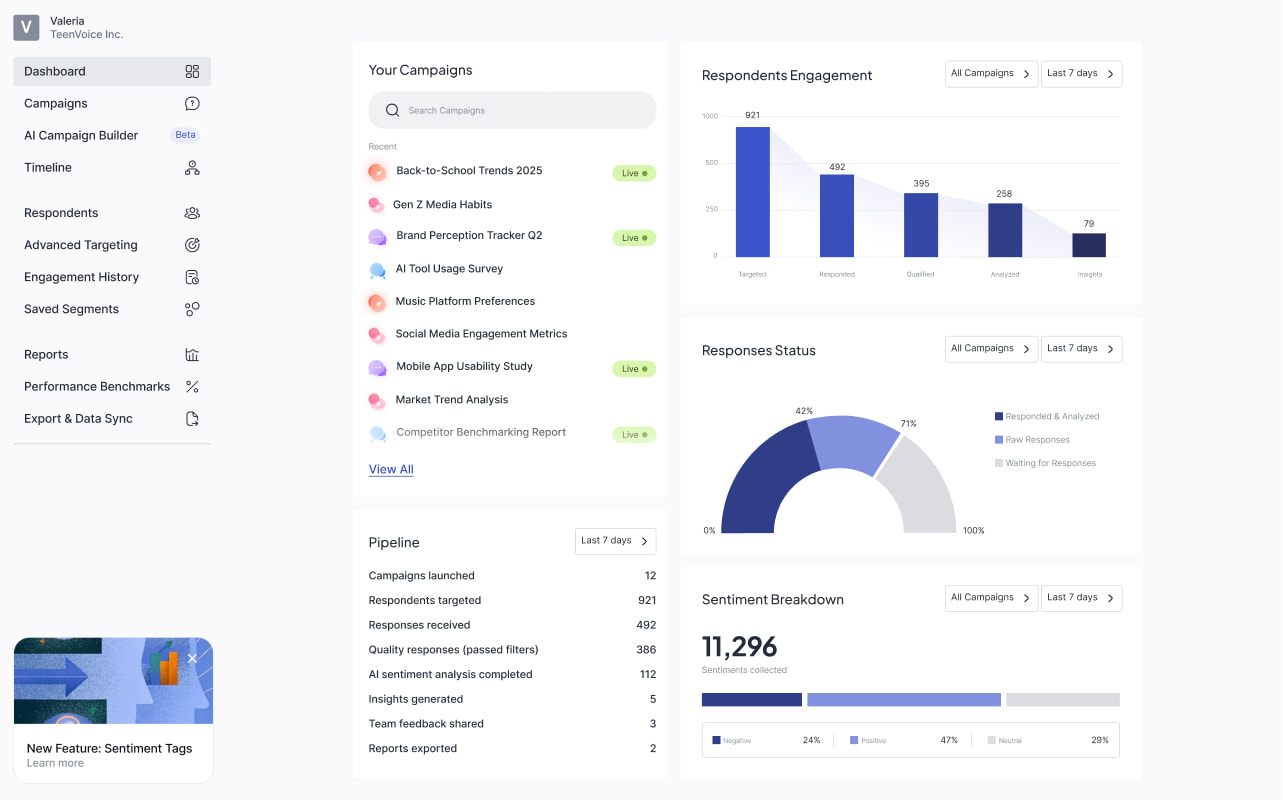Open Pipeline's Last 7 days dropdown
Image resolution: width=1283 pixels, height=800 pixels.
(615, 541)
